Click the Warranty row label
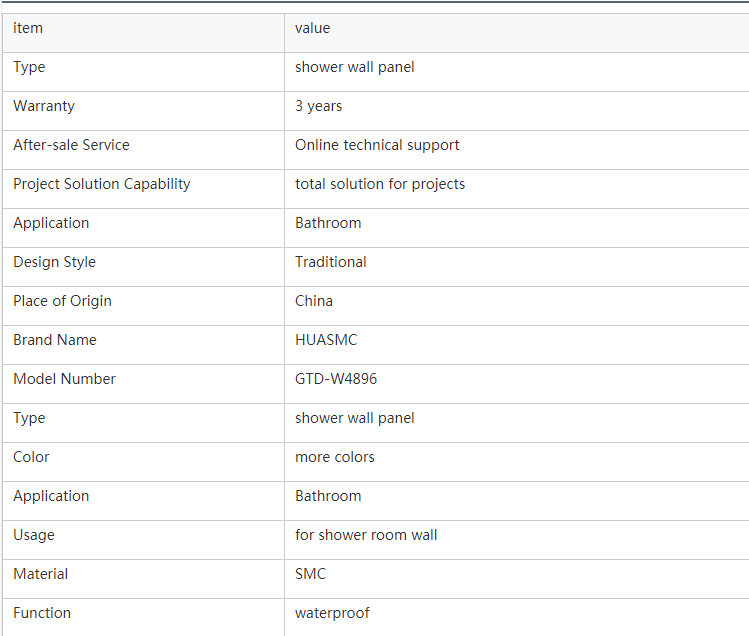Screen dimensions: 749x636 point(44,106)
